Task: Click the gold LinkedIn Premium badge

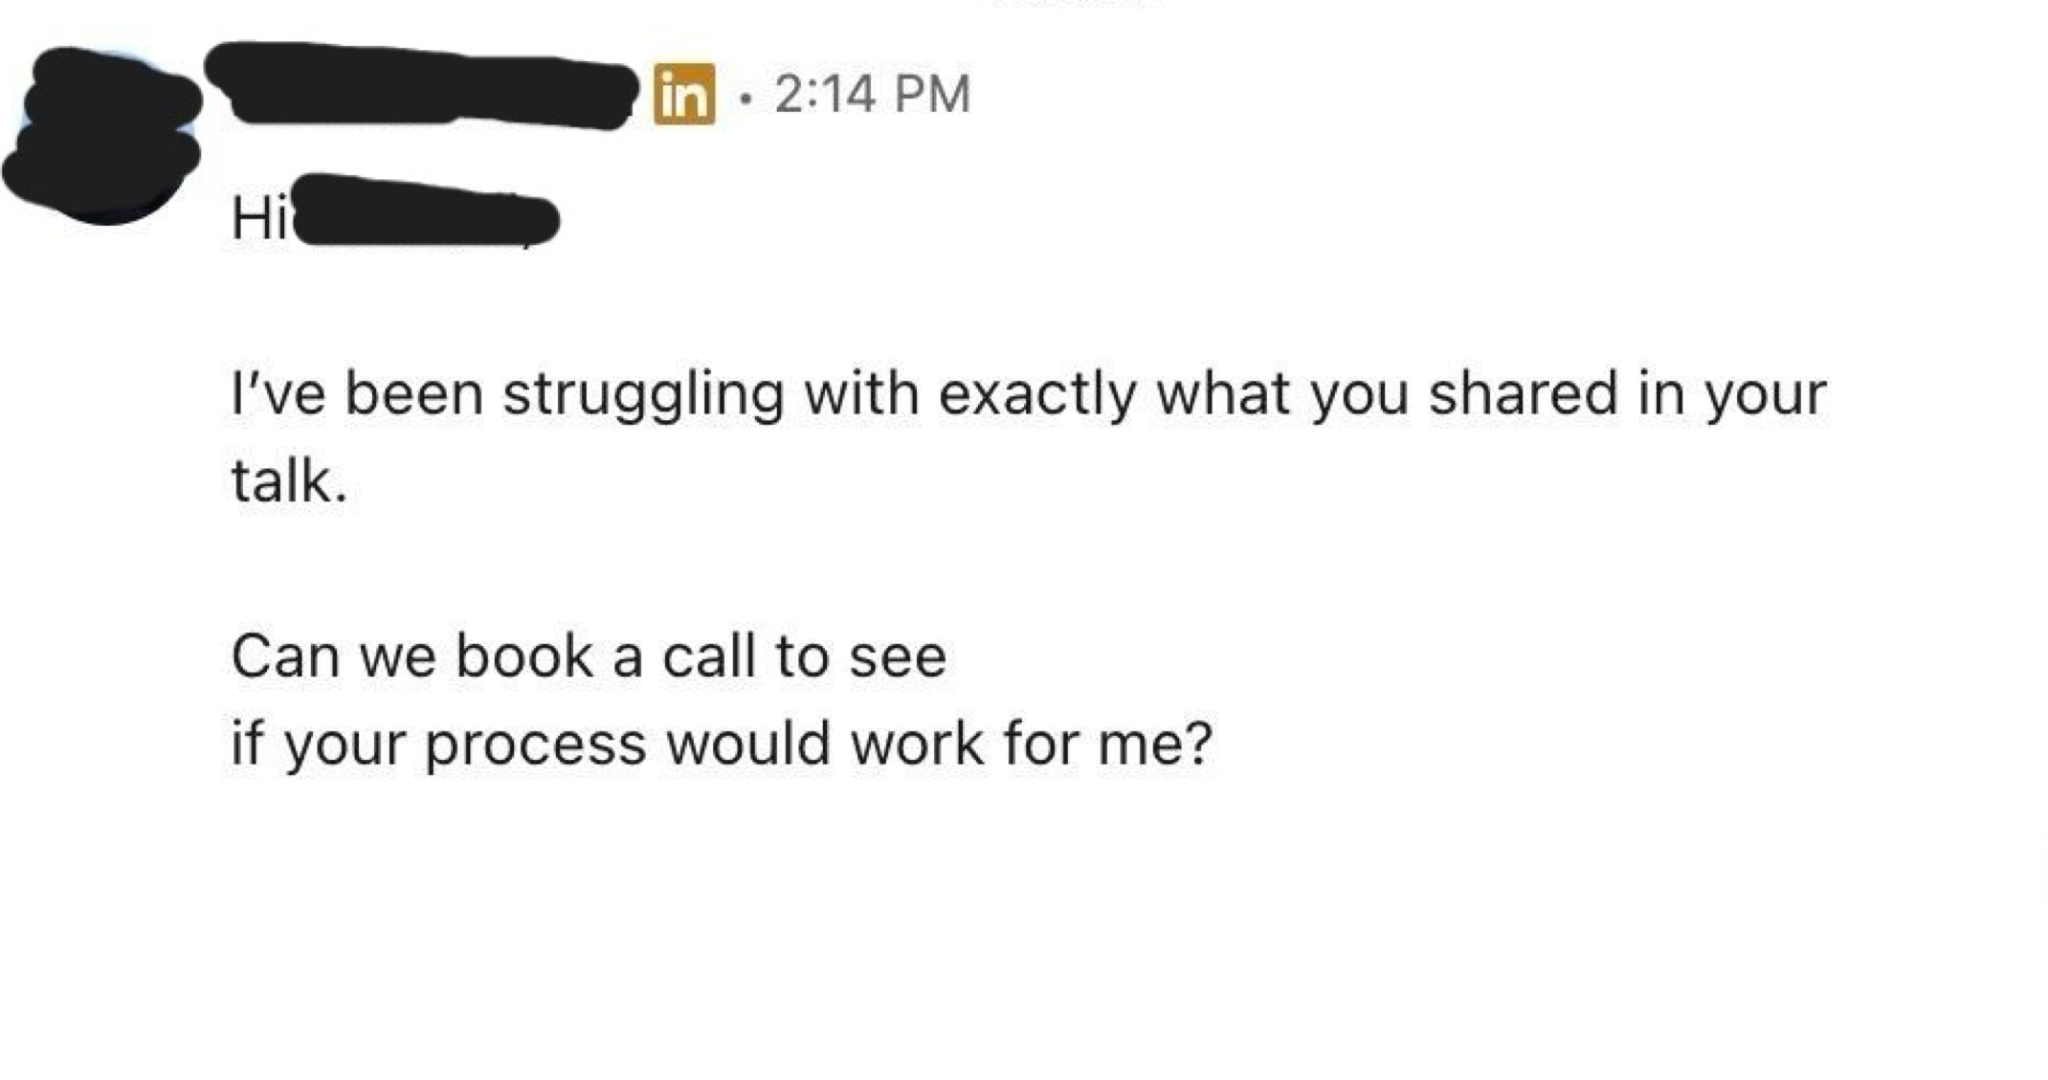Action: (684, 94)
